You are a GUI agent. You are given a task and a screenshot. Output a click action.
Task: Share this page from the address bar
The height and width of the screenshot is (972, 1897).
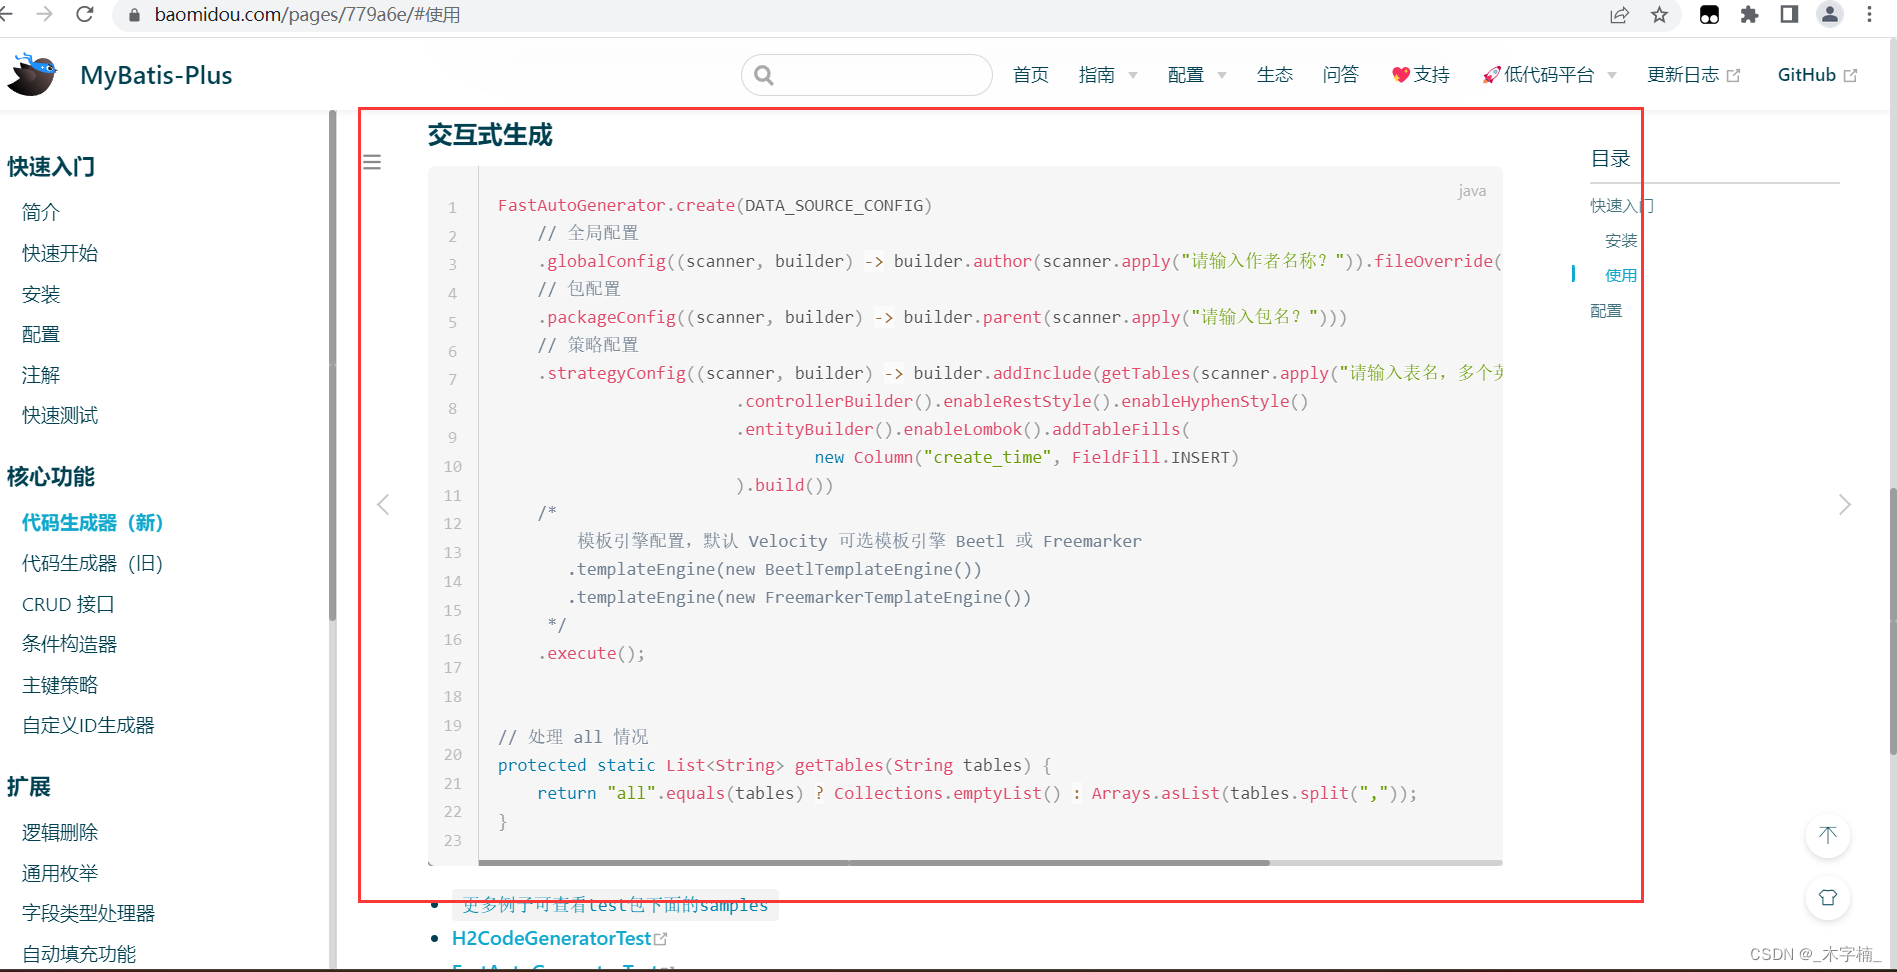click(x=1619, y=14)
